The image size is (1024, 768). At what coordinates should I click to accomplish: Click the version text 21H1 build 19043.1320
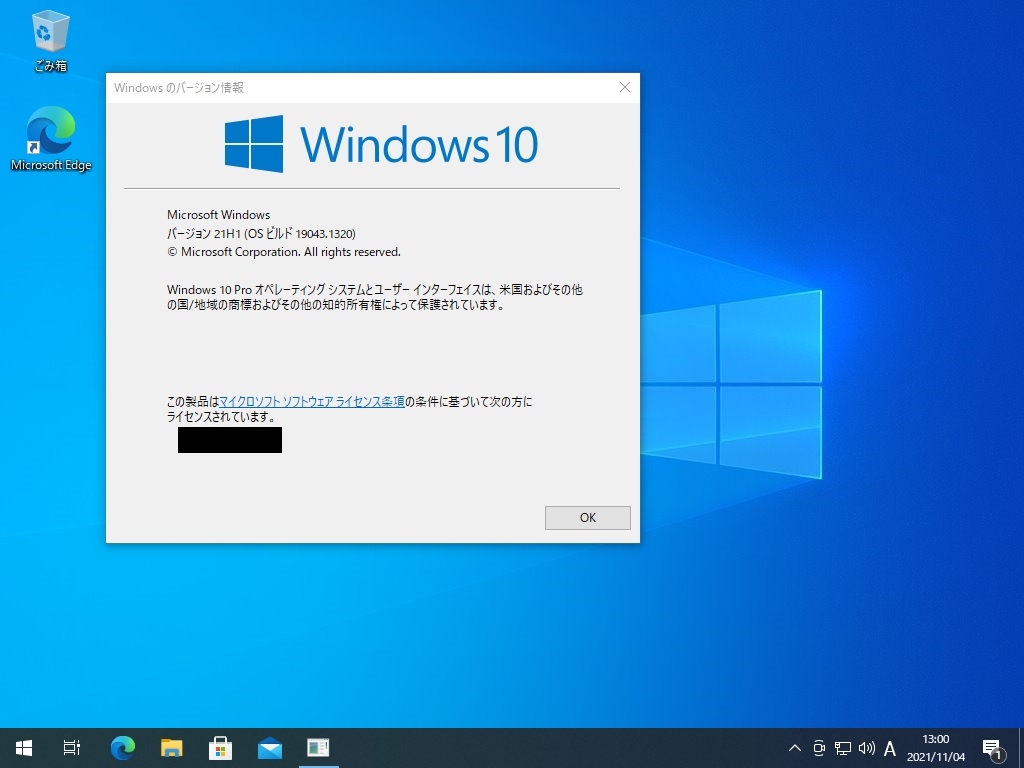pos(261,234)
